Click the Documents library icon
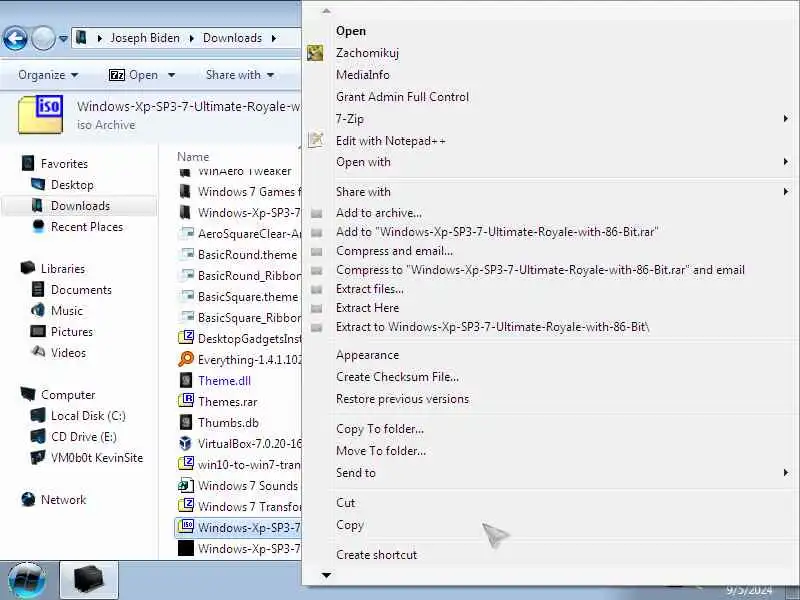This screenshot has height=600, width=800. (x=38, y=289)
